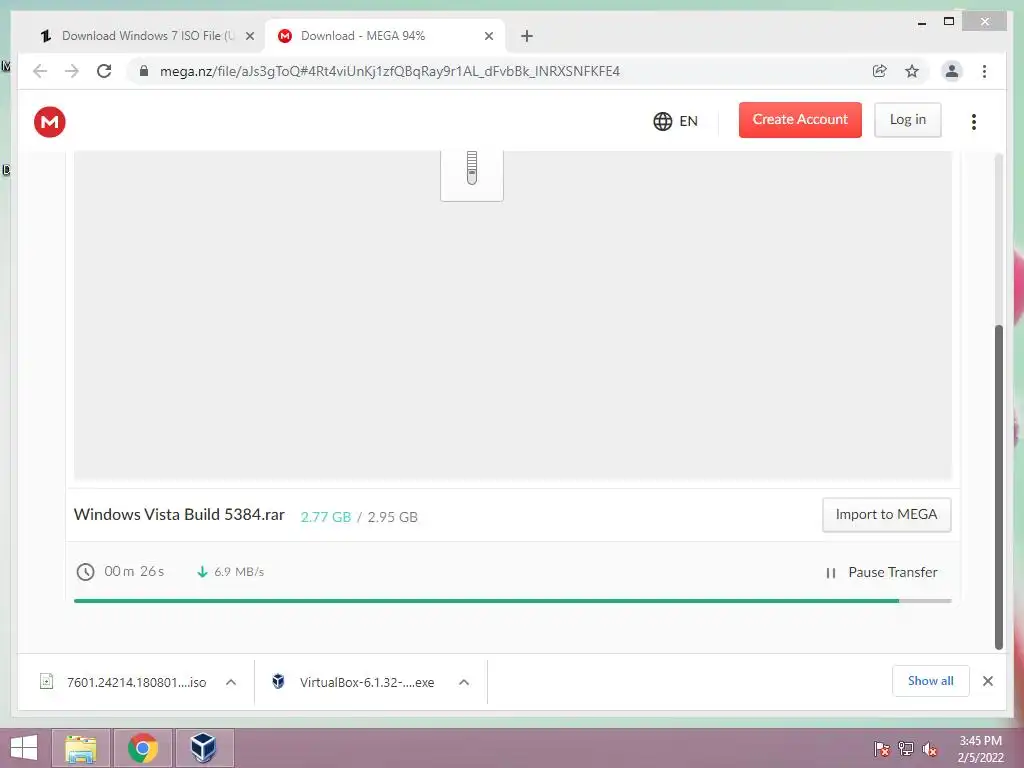Click Show all downloads
1024x768 pixels.
click(931, 681)
